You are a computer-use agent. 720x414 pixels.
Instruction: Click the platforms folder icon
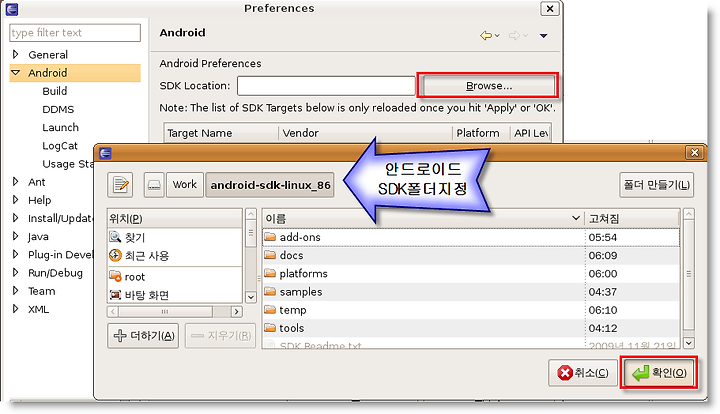[270, 274]
